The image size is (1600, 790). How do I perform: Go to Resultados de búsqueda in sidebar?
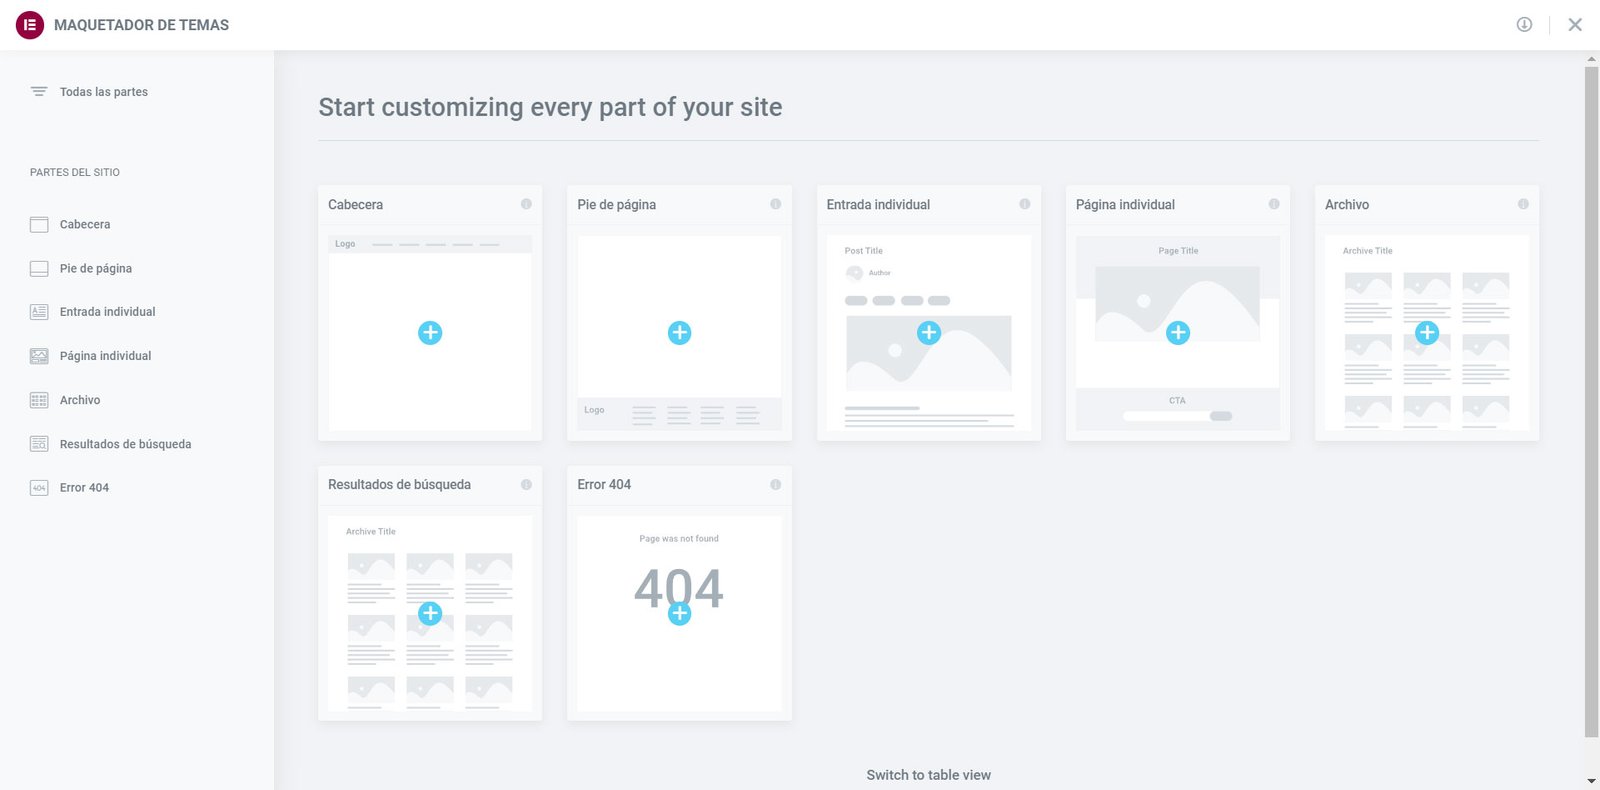(x=125, y=444)
